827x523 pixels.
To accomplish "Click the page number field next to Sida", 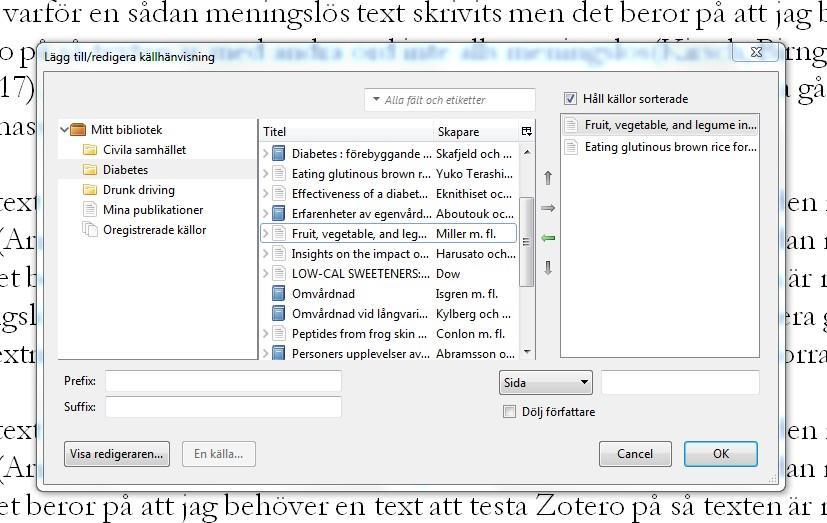I will [x=680, y=383].
